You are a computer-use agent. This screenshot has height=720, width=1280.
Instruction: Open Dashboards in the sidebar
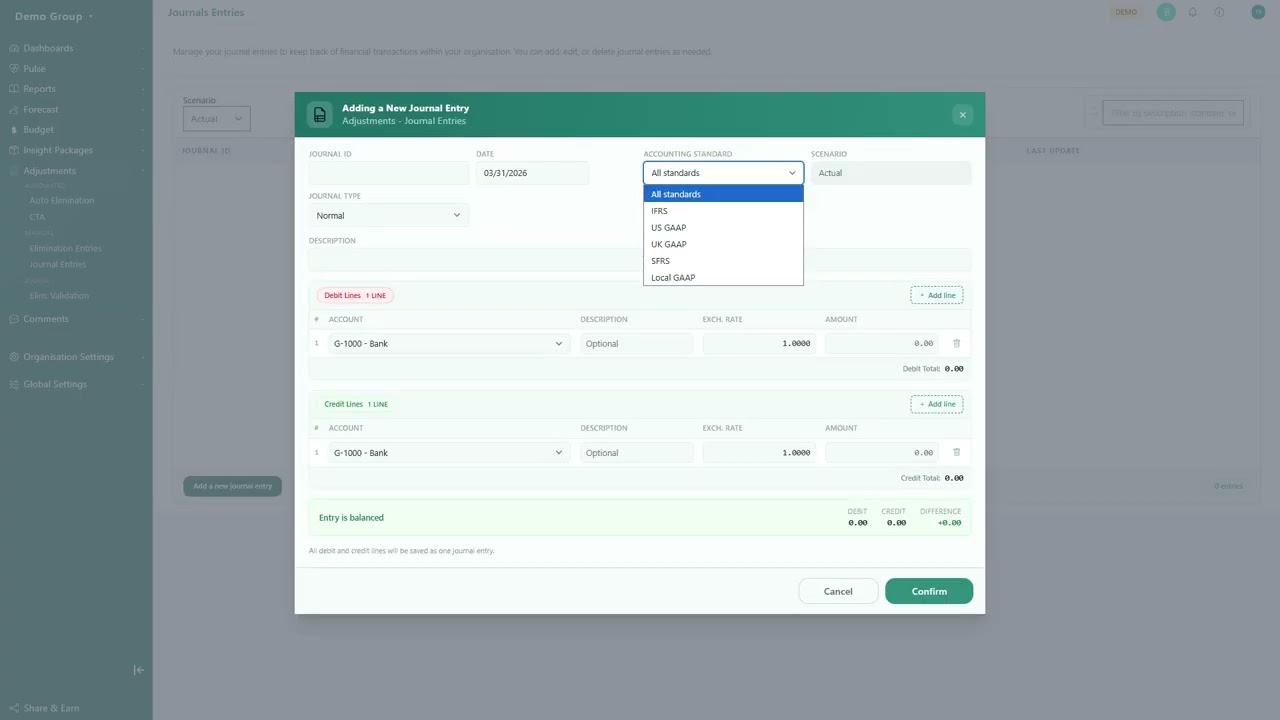pos(48,48)
